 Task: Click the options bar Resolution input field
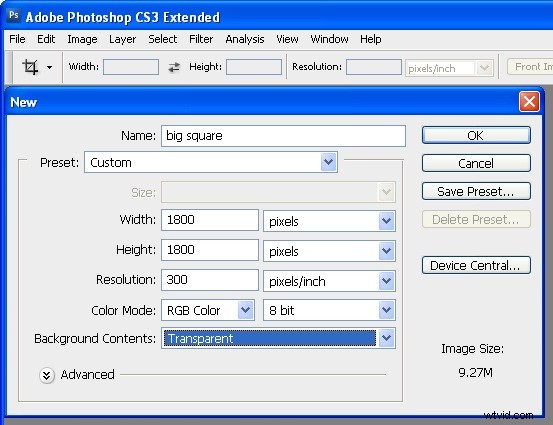pyautogui.click(x=373, y=67)
